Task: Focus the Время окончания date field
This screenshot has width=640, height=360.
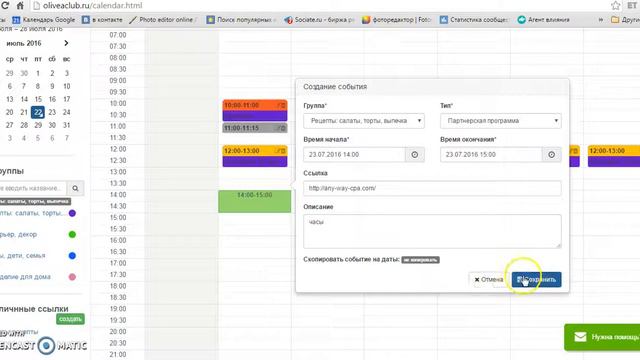Action: [491, 155]
